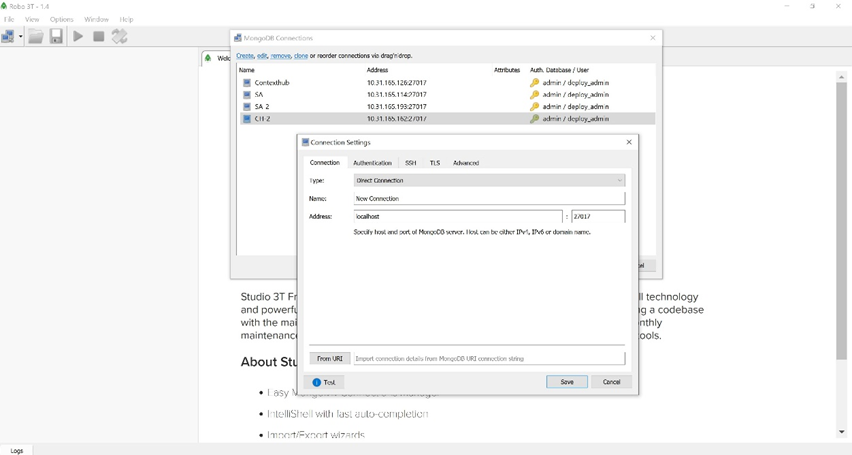Click address 10.31.165.126:27017
Viewport: 852px width, 455px height.
pos(397,83)
